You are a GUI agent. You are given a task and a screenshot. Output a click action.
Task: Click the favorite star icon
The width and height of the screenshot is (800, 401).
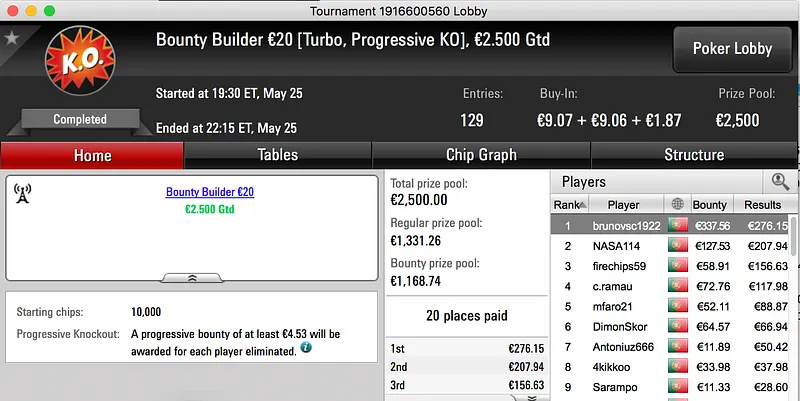pos(12,39)
